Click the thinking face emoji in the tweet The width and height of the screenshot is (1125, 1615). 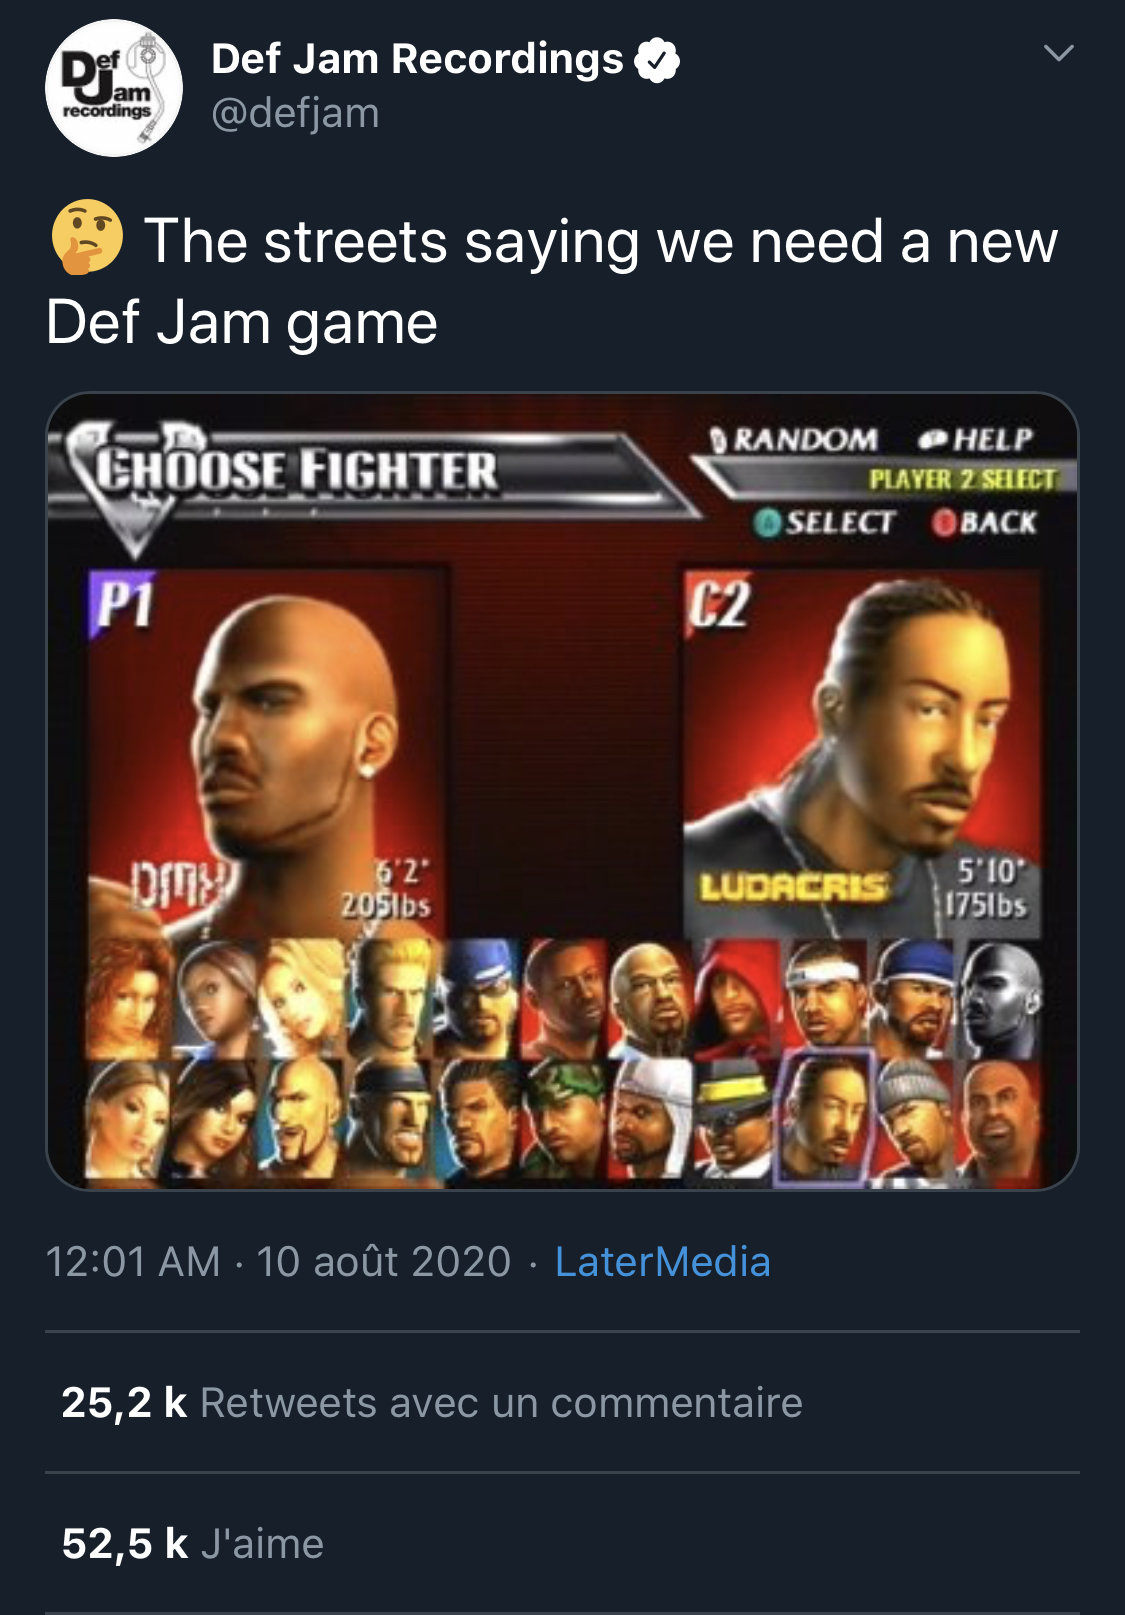point(87,237)
